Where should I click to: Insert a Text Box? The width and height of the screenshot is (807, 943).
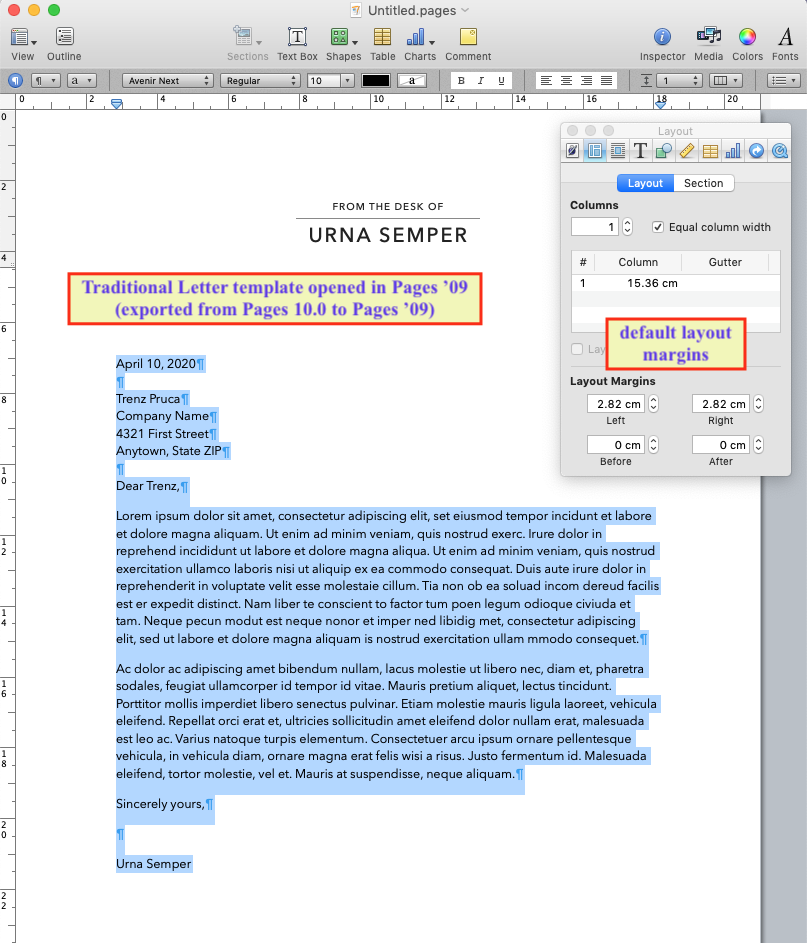tap(297, 44)
